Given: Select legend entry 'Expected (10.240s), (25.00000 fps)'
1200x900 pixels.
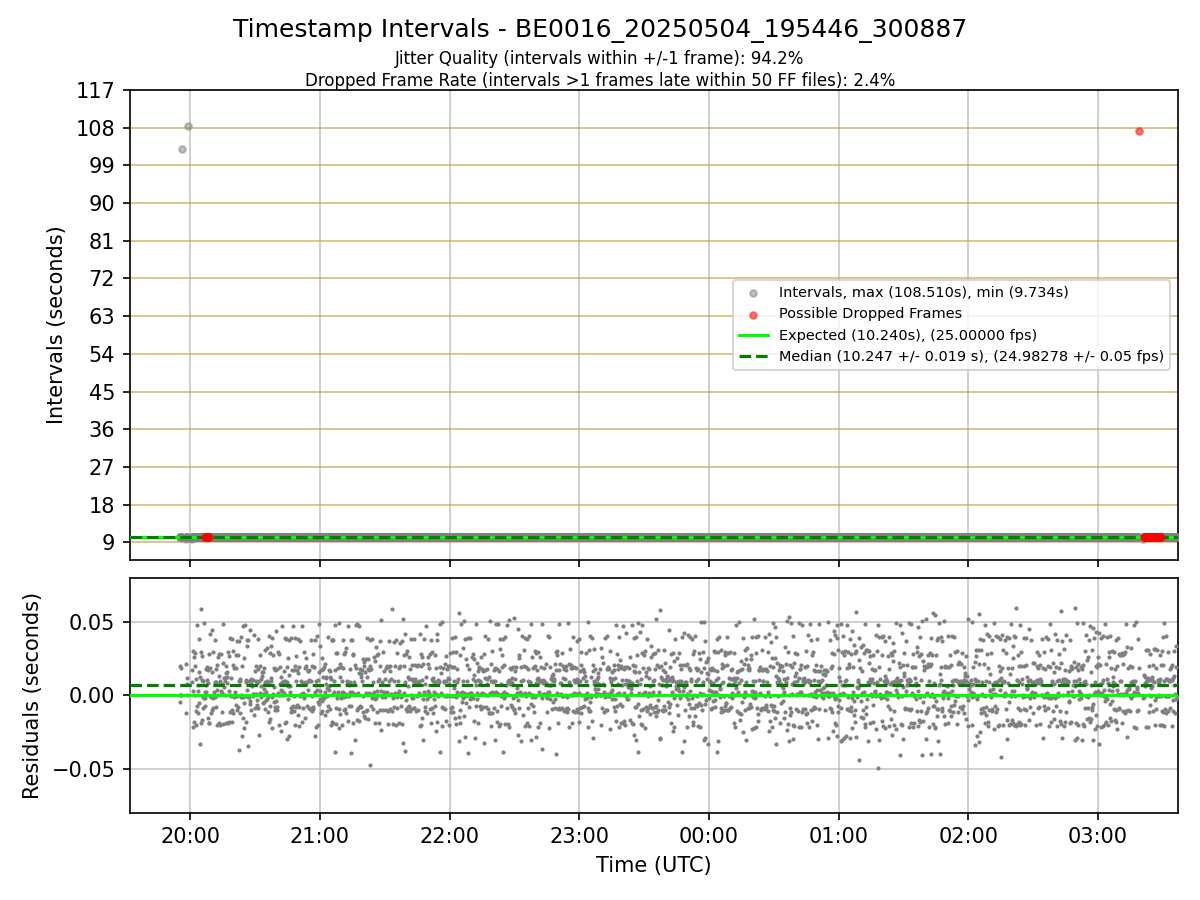Looking at the screenshot, I should tap(907, 335).
